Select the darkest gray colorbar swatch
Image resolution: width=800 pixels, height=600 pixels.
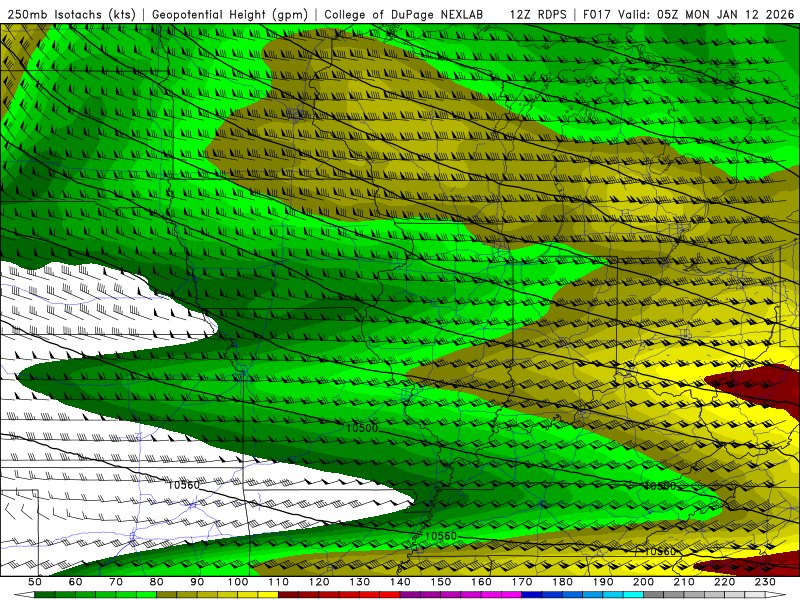[x=653, y=595]
